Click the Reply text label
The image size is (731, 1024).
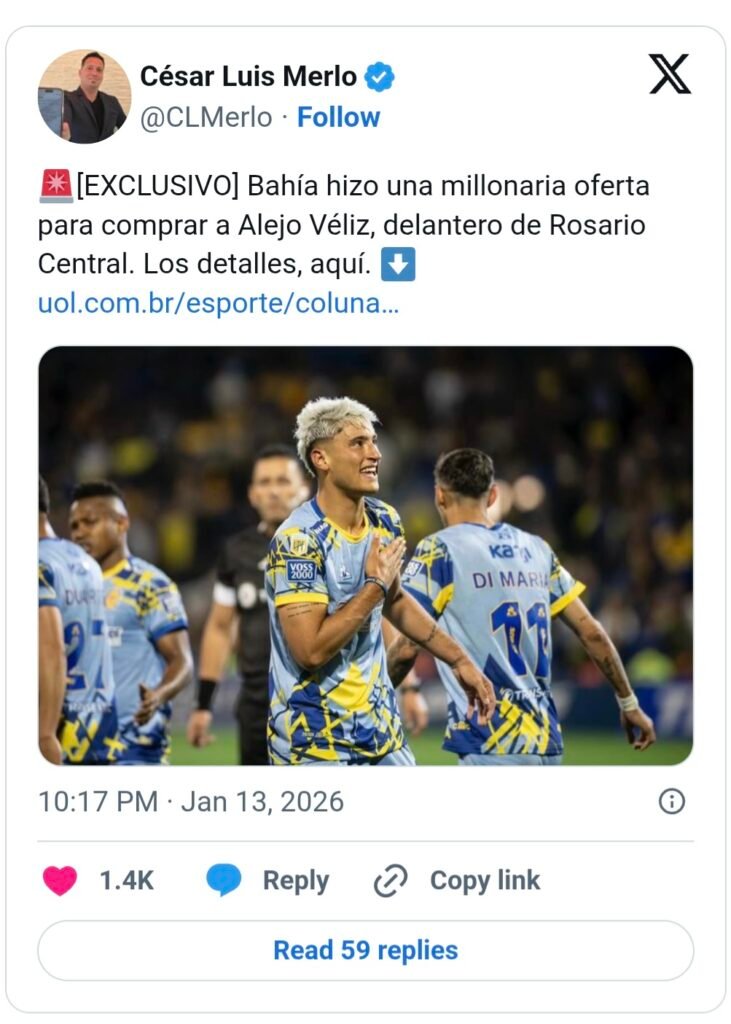pyautogui.click(x=295, y=881)
